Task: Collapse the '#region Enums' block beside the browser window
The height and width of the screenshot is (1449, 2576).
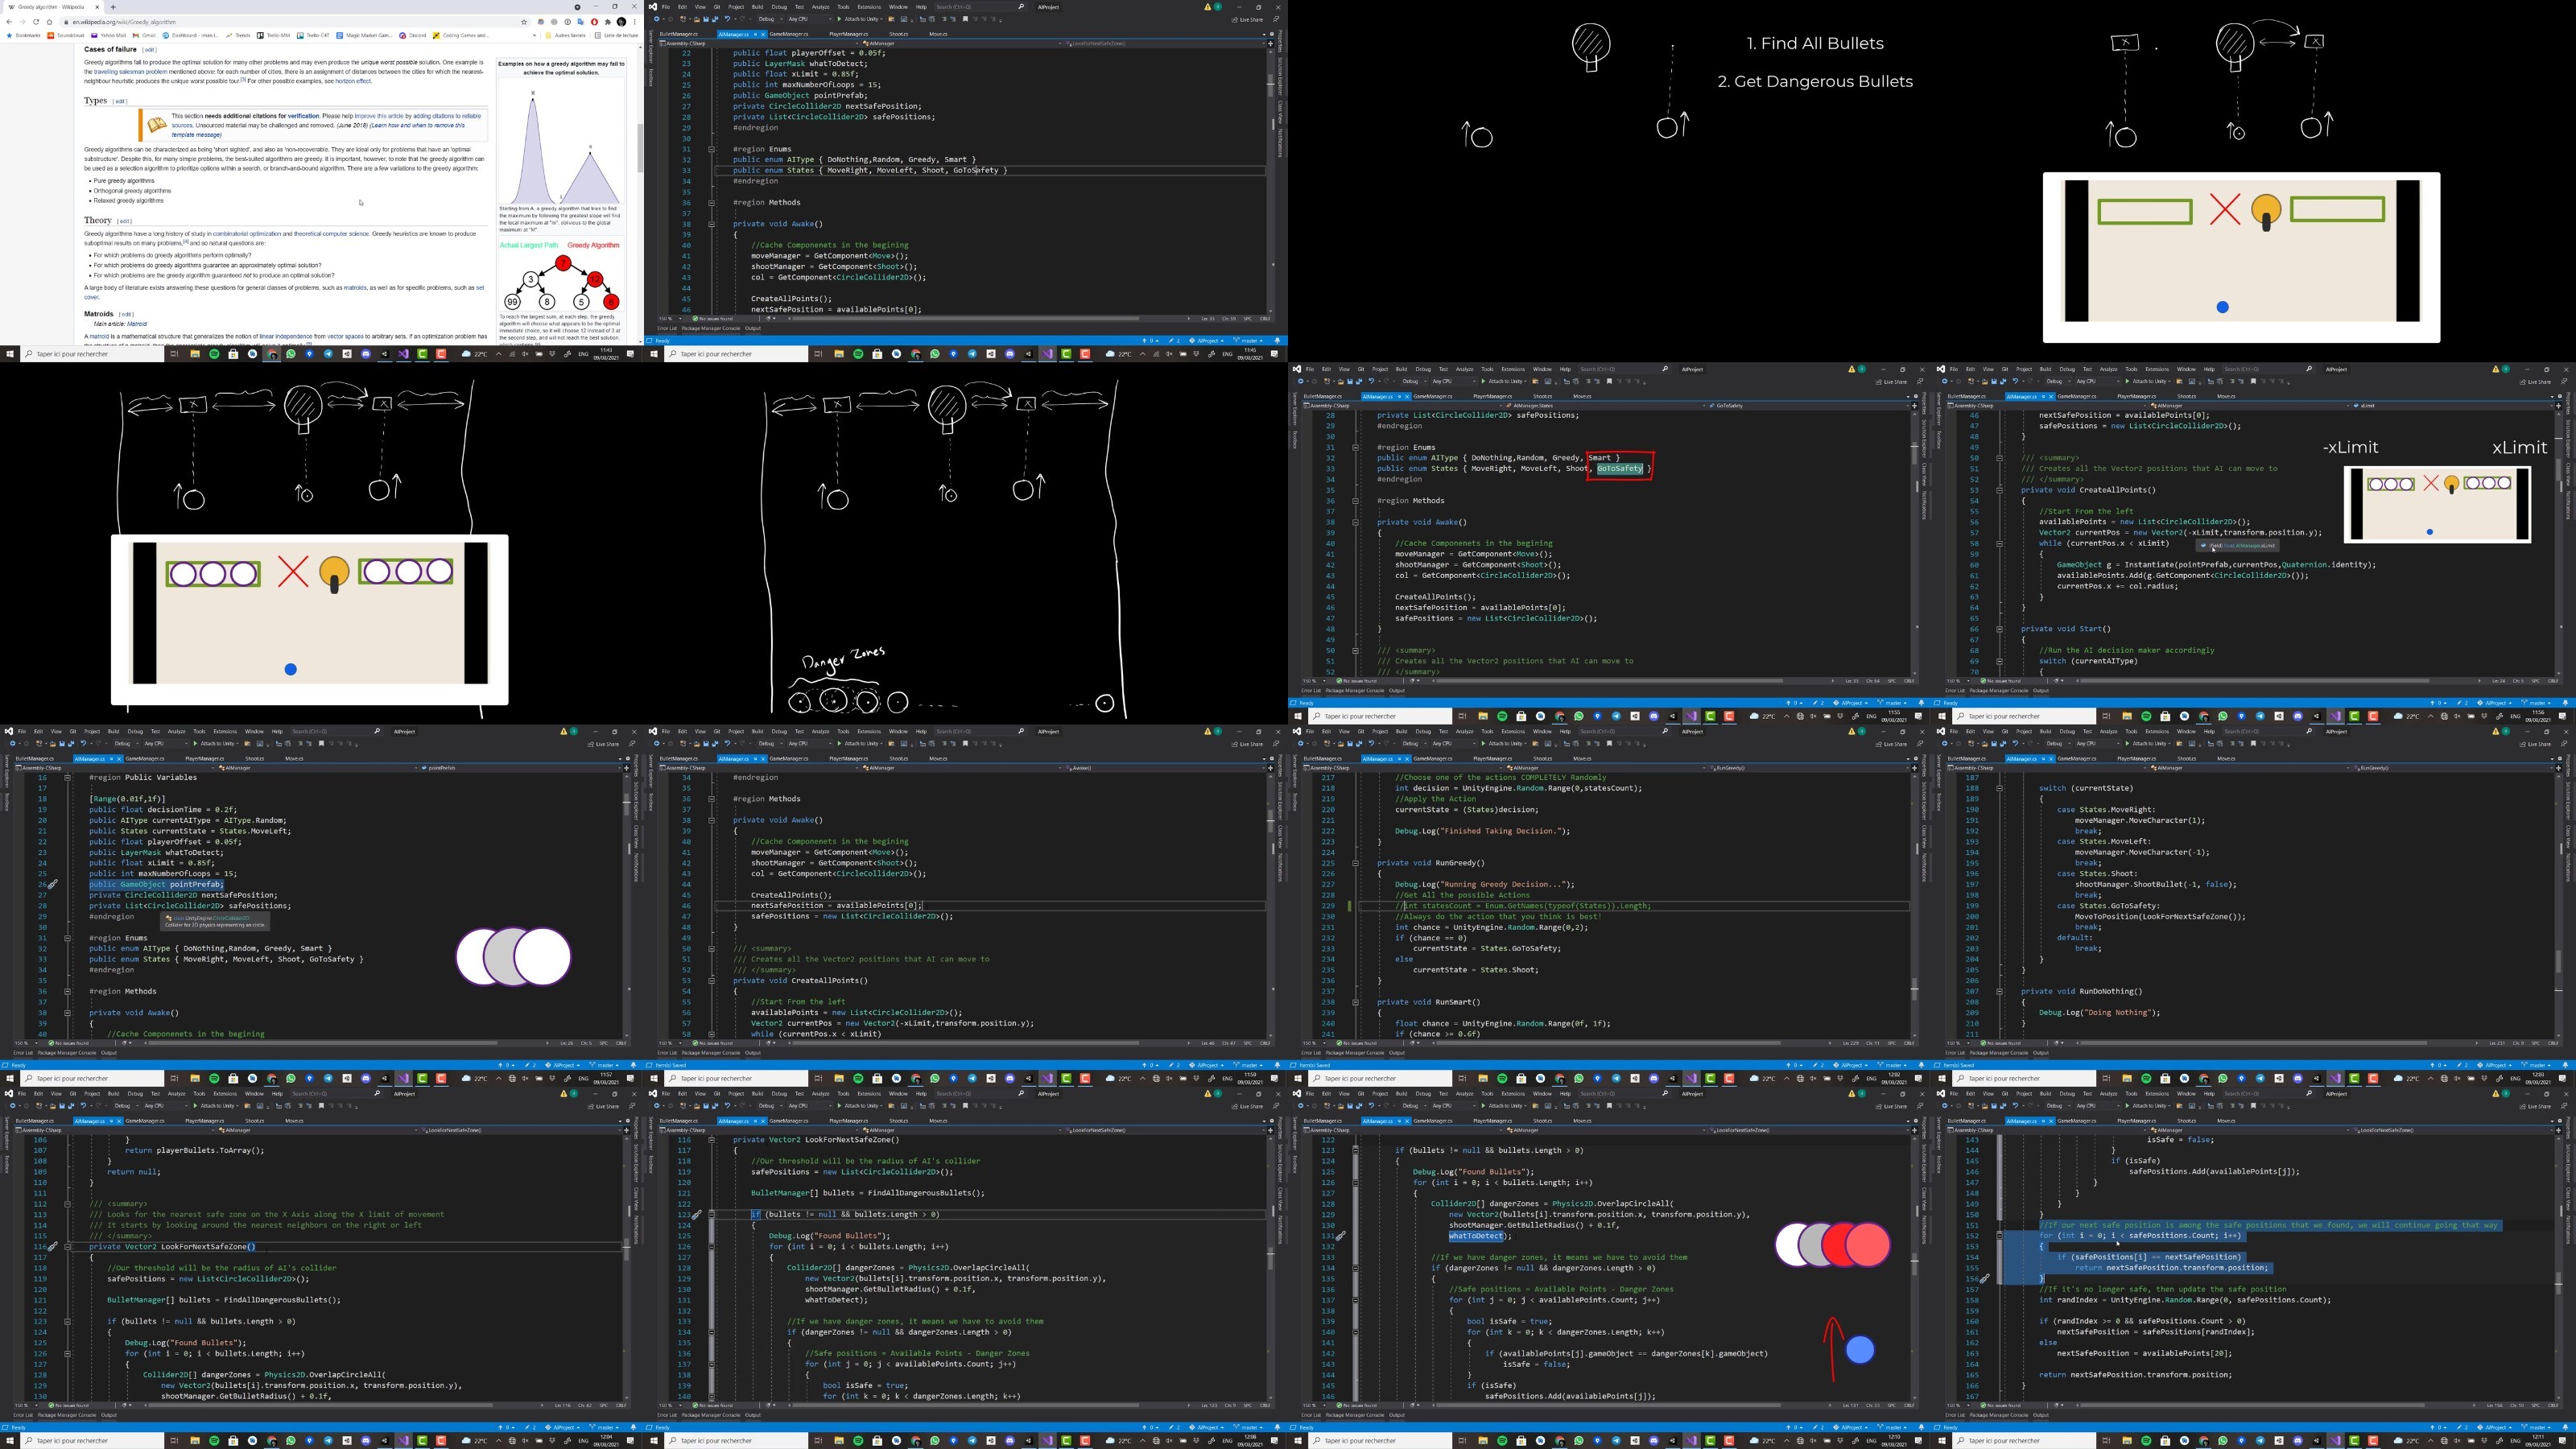Action: click(x=712, y=149)
